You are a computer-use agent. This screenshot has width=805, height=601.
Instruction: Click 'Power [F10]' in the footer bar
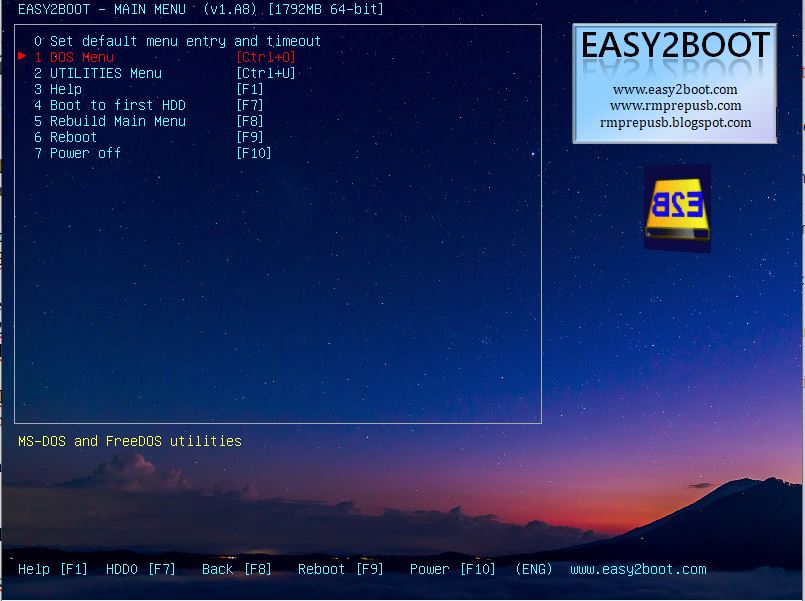[x=452, y=569]
